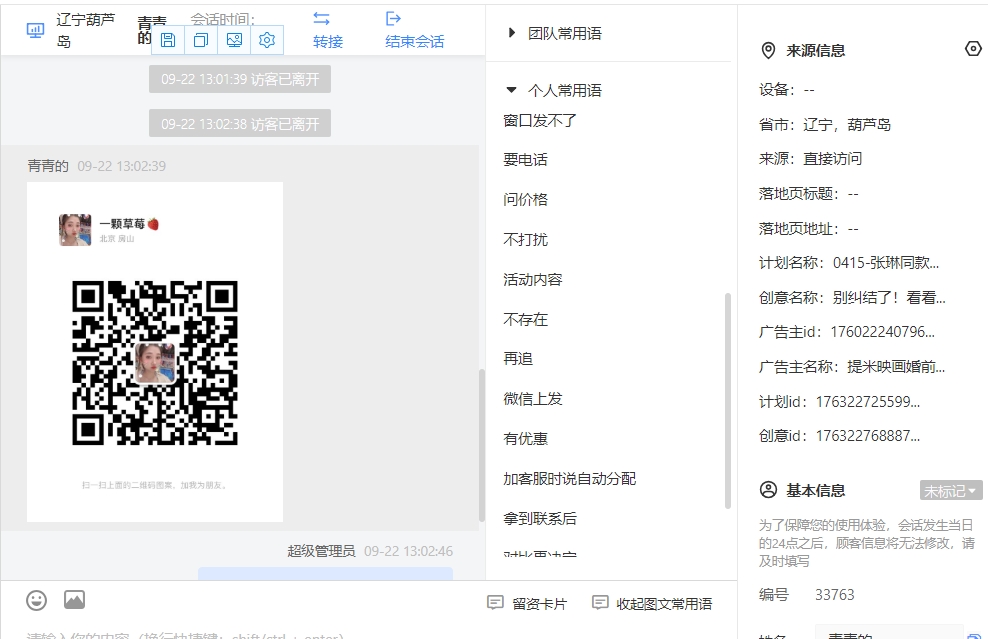The image size is (988, 639).
Task: Open the gear settings in floating toolbar
Action: click(x=267, y=40)
